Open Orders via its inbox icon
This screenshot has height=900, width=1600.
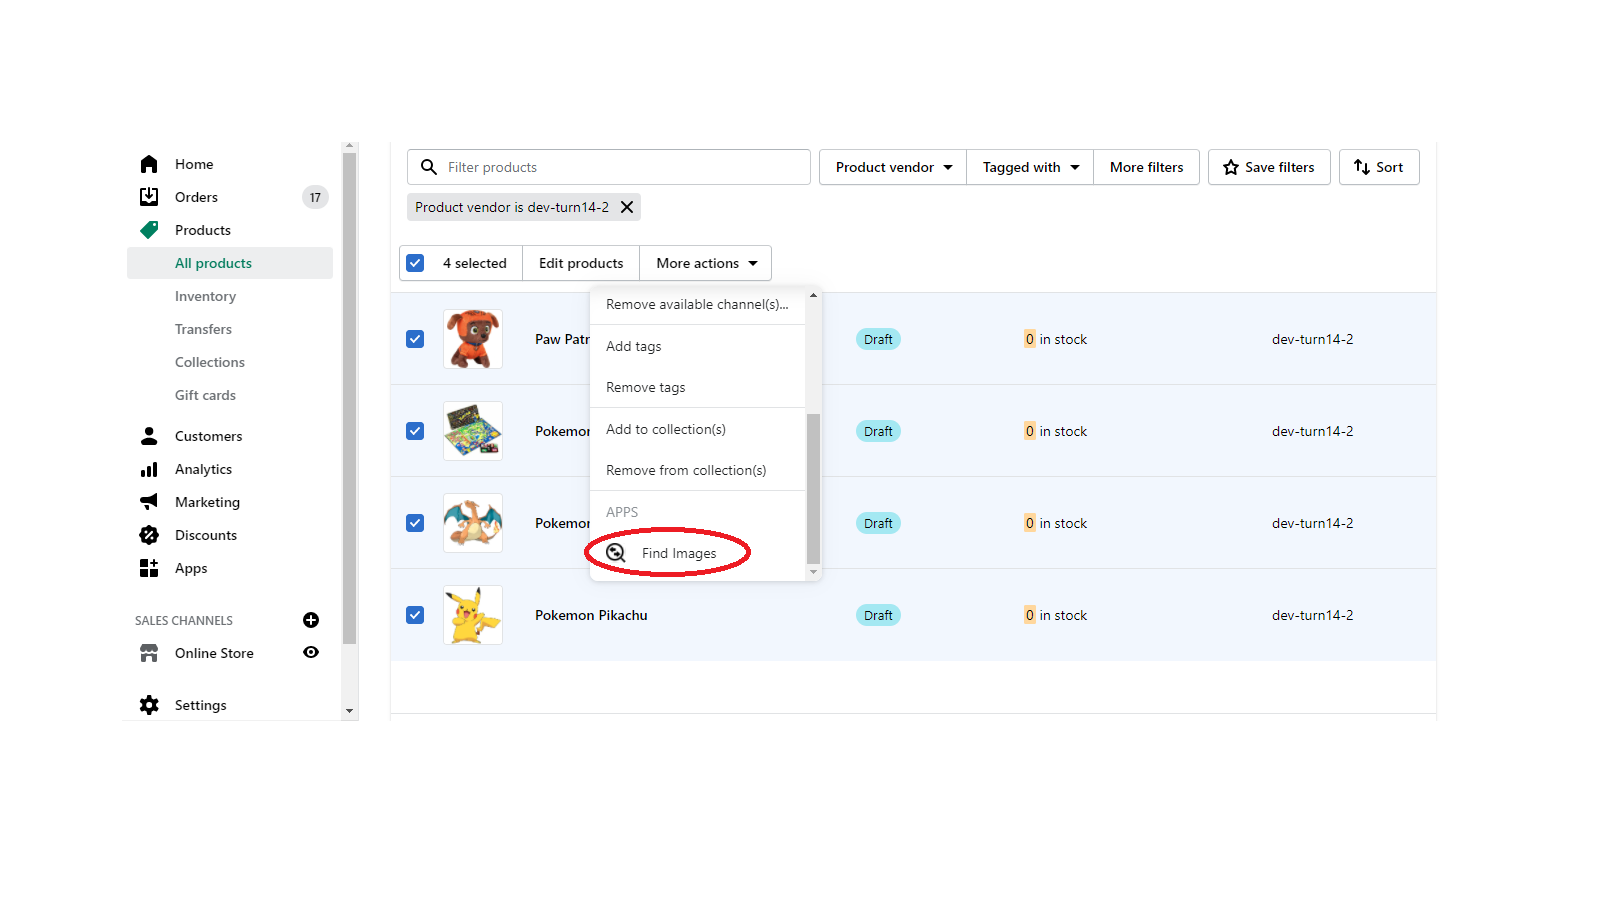[x=149, y=197]
